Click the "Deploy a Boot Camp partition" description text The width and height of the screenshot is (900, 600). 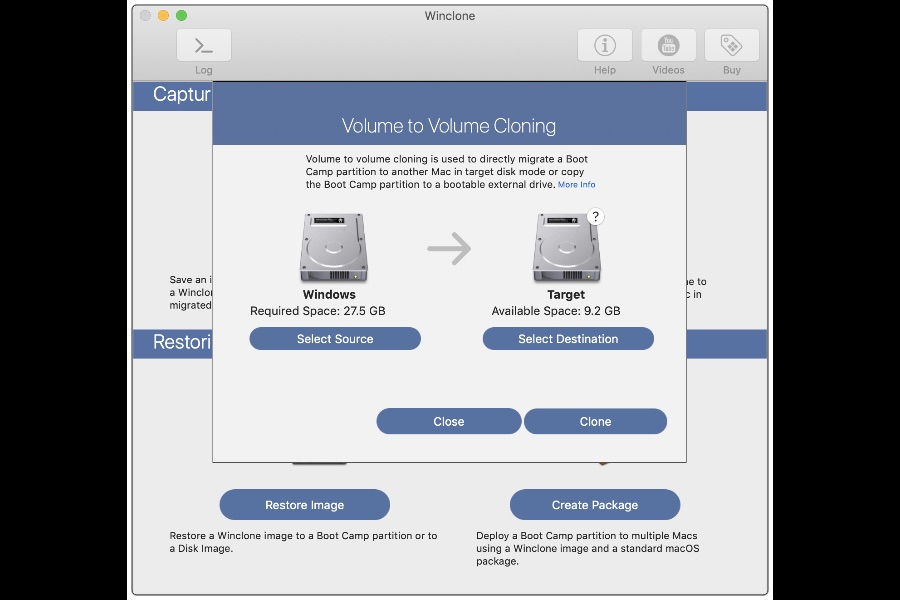[588, 548]
